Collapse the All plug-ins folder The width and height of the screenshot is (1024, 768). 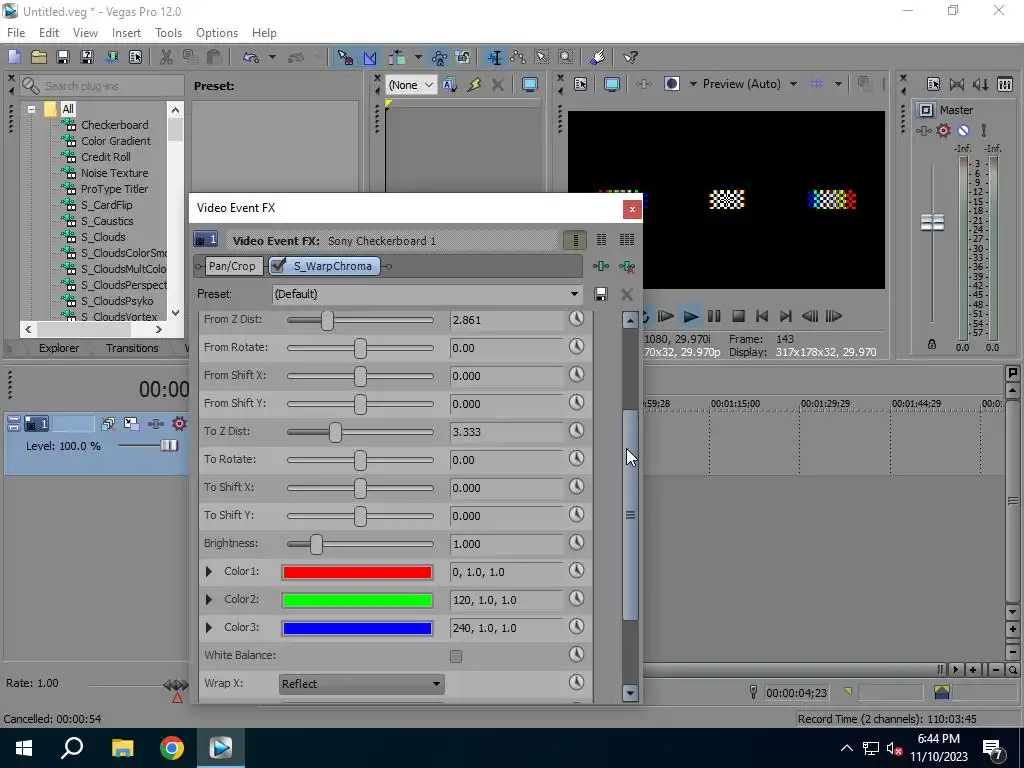point(31,109)
